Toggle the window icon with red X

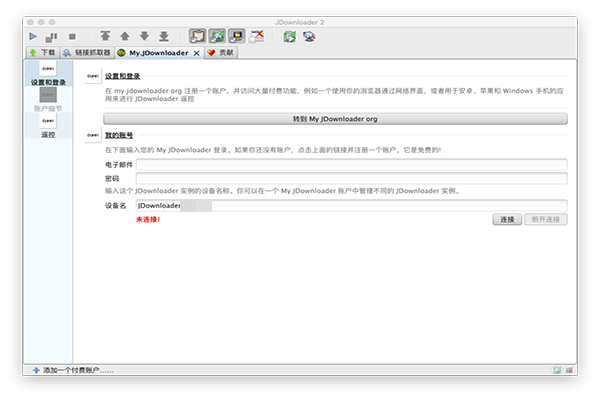pyautogui.click(x=256, y=36)
